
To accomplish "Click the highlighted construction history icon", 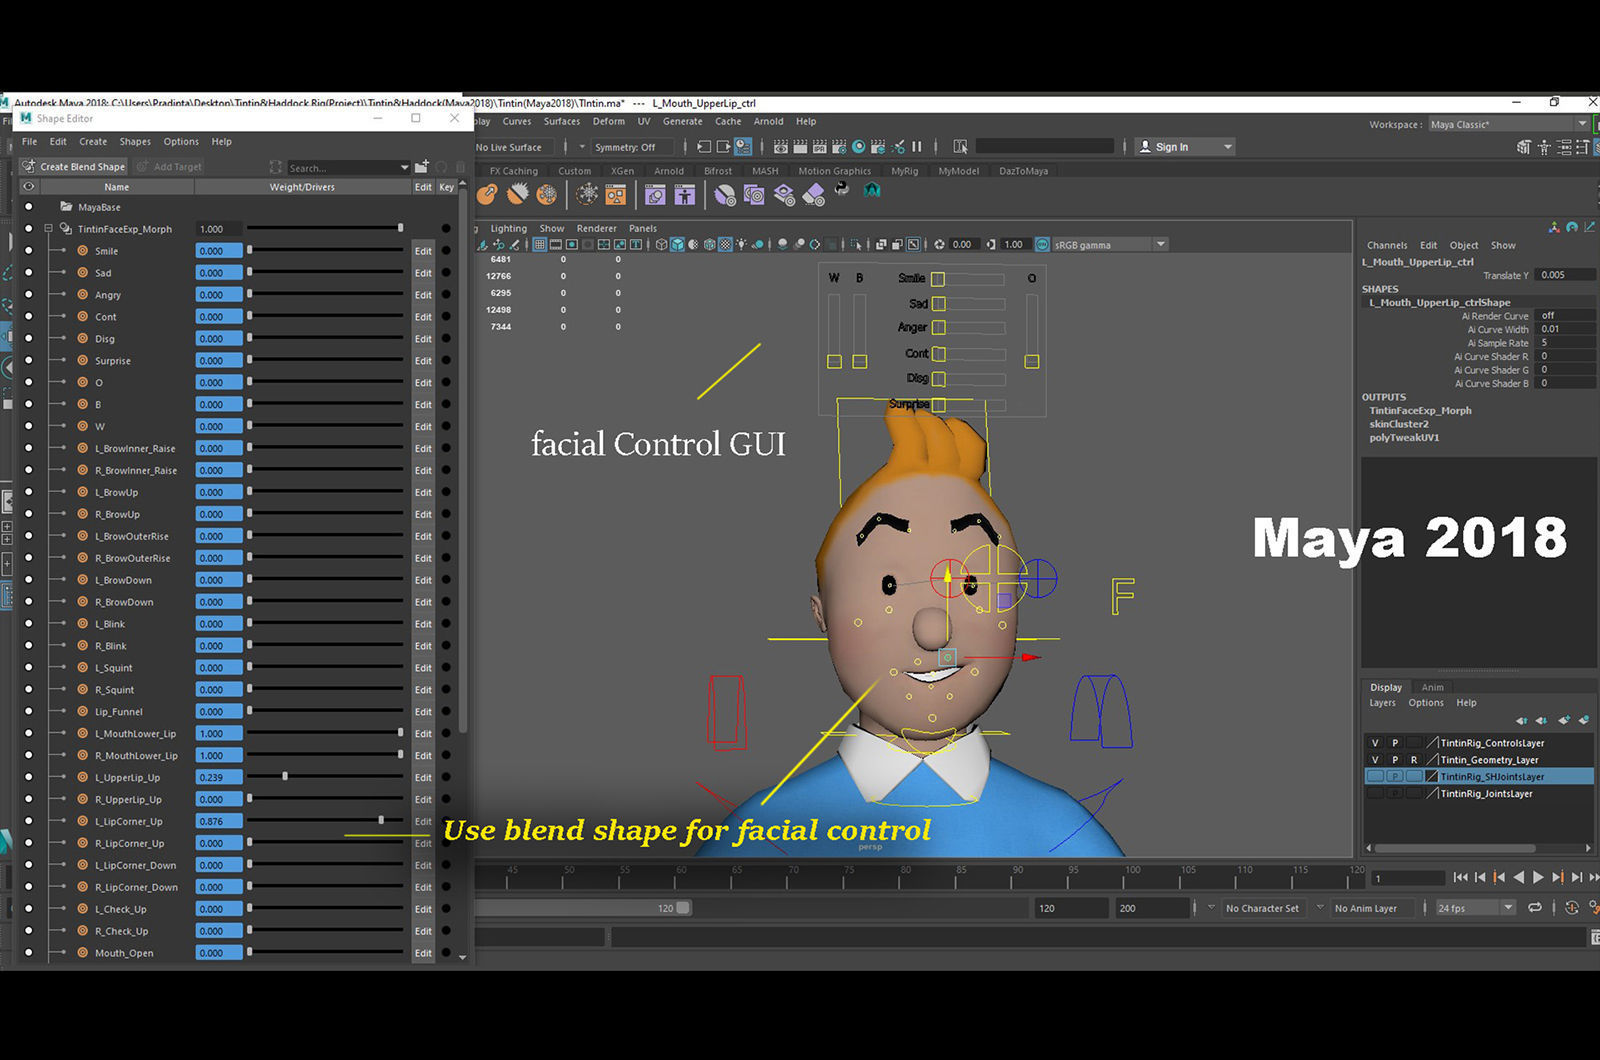I will click(x=743, y=147).
